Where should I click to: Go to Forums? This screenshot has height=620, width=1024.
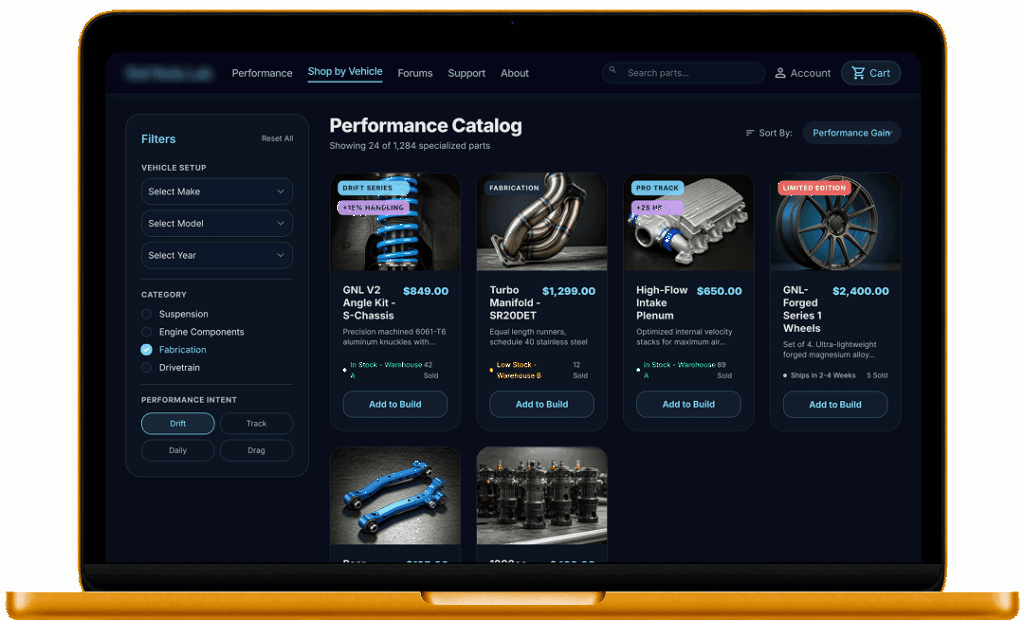click(x=415, y=73)
